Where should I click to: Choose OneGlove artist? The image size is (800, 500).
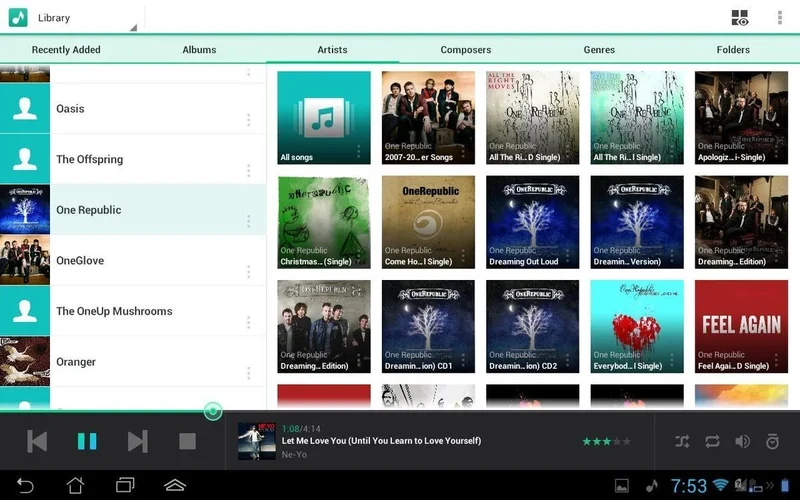coord(133,260)
